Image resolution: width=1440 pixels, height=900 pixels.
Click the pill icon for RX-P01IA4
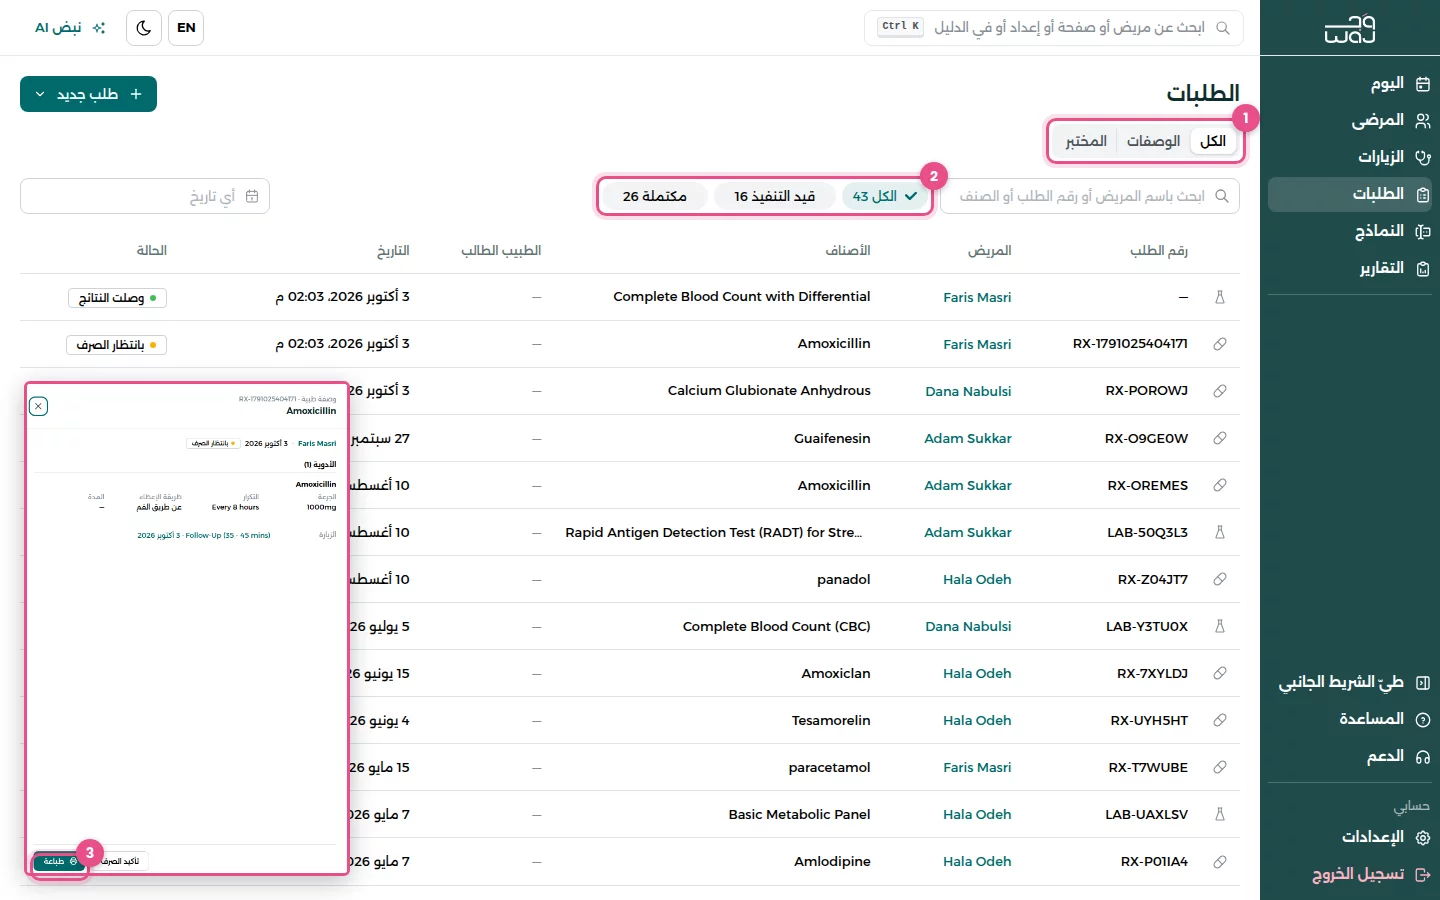(1220, 861)
